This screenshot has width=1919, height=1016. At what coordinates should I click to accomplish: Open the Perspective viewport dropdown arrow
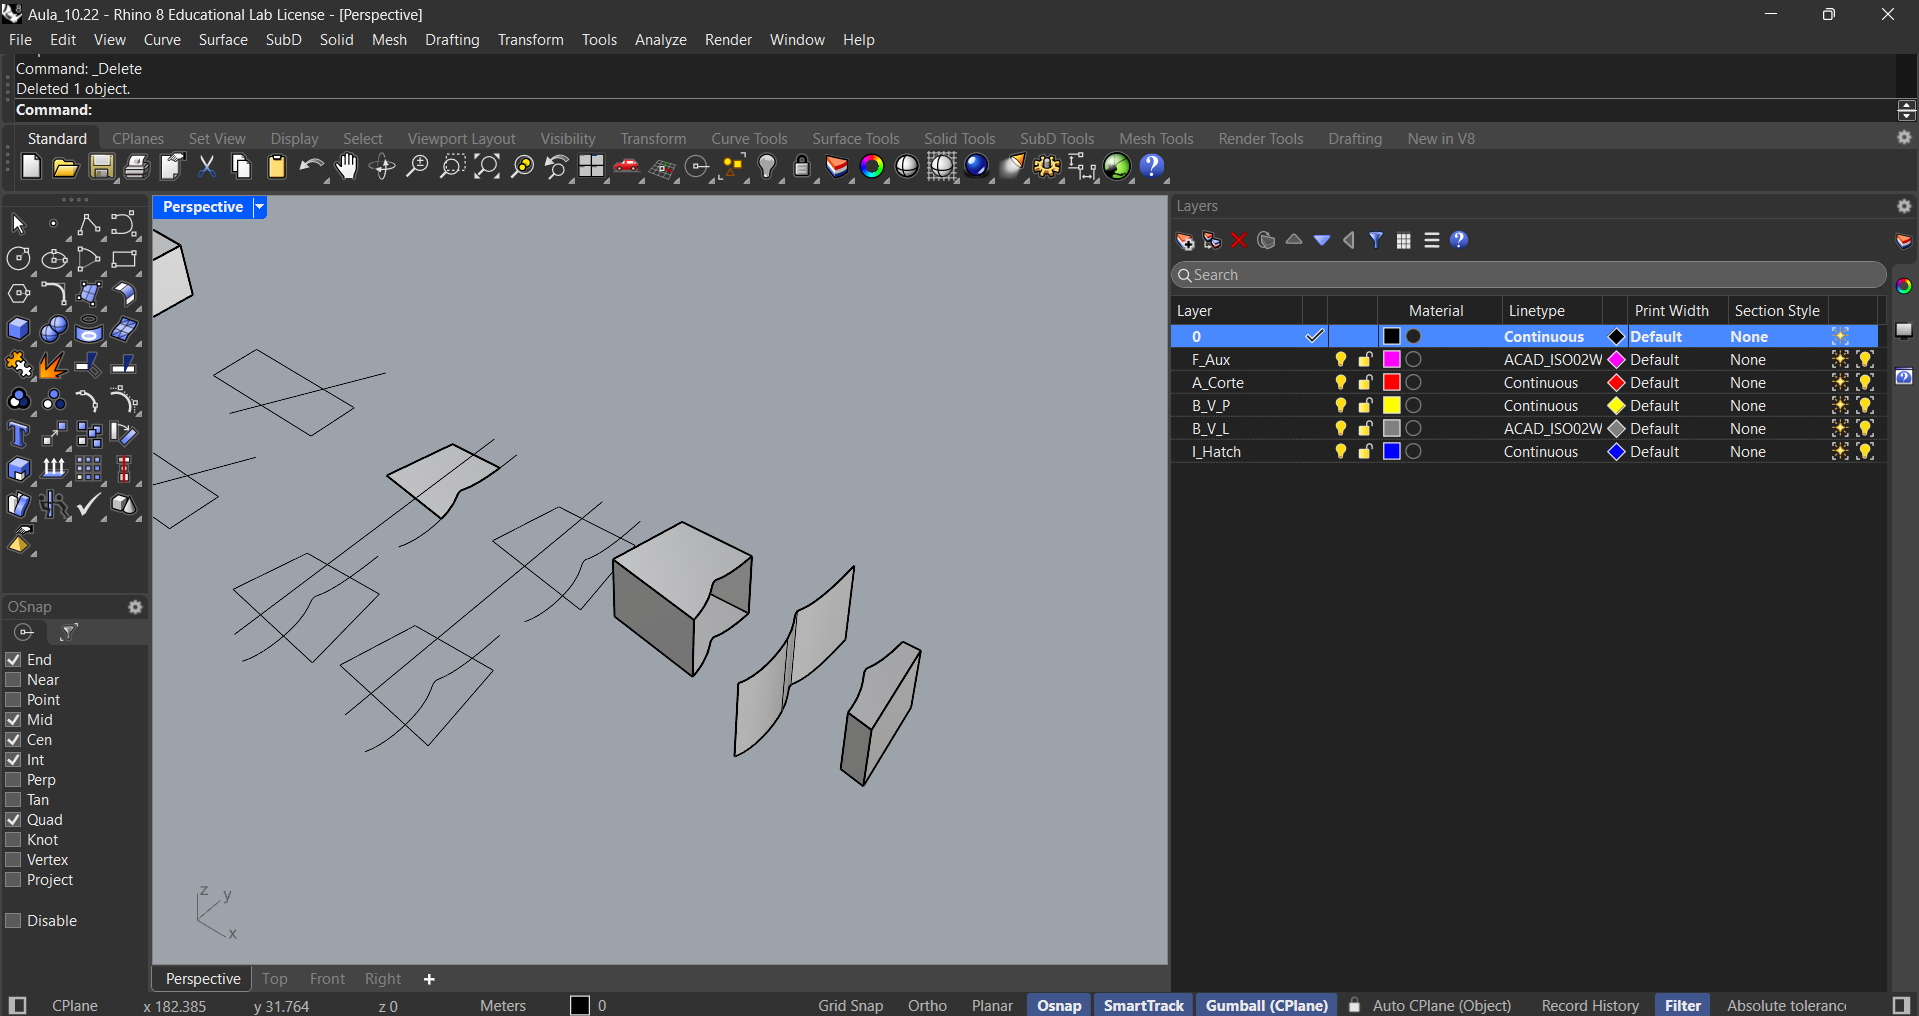tap(259, 207)
